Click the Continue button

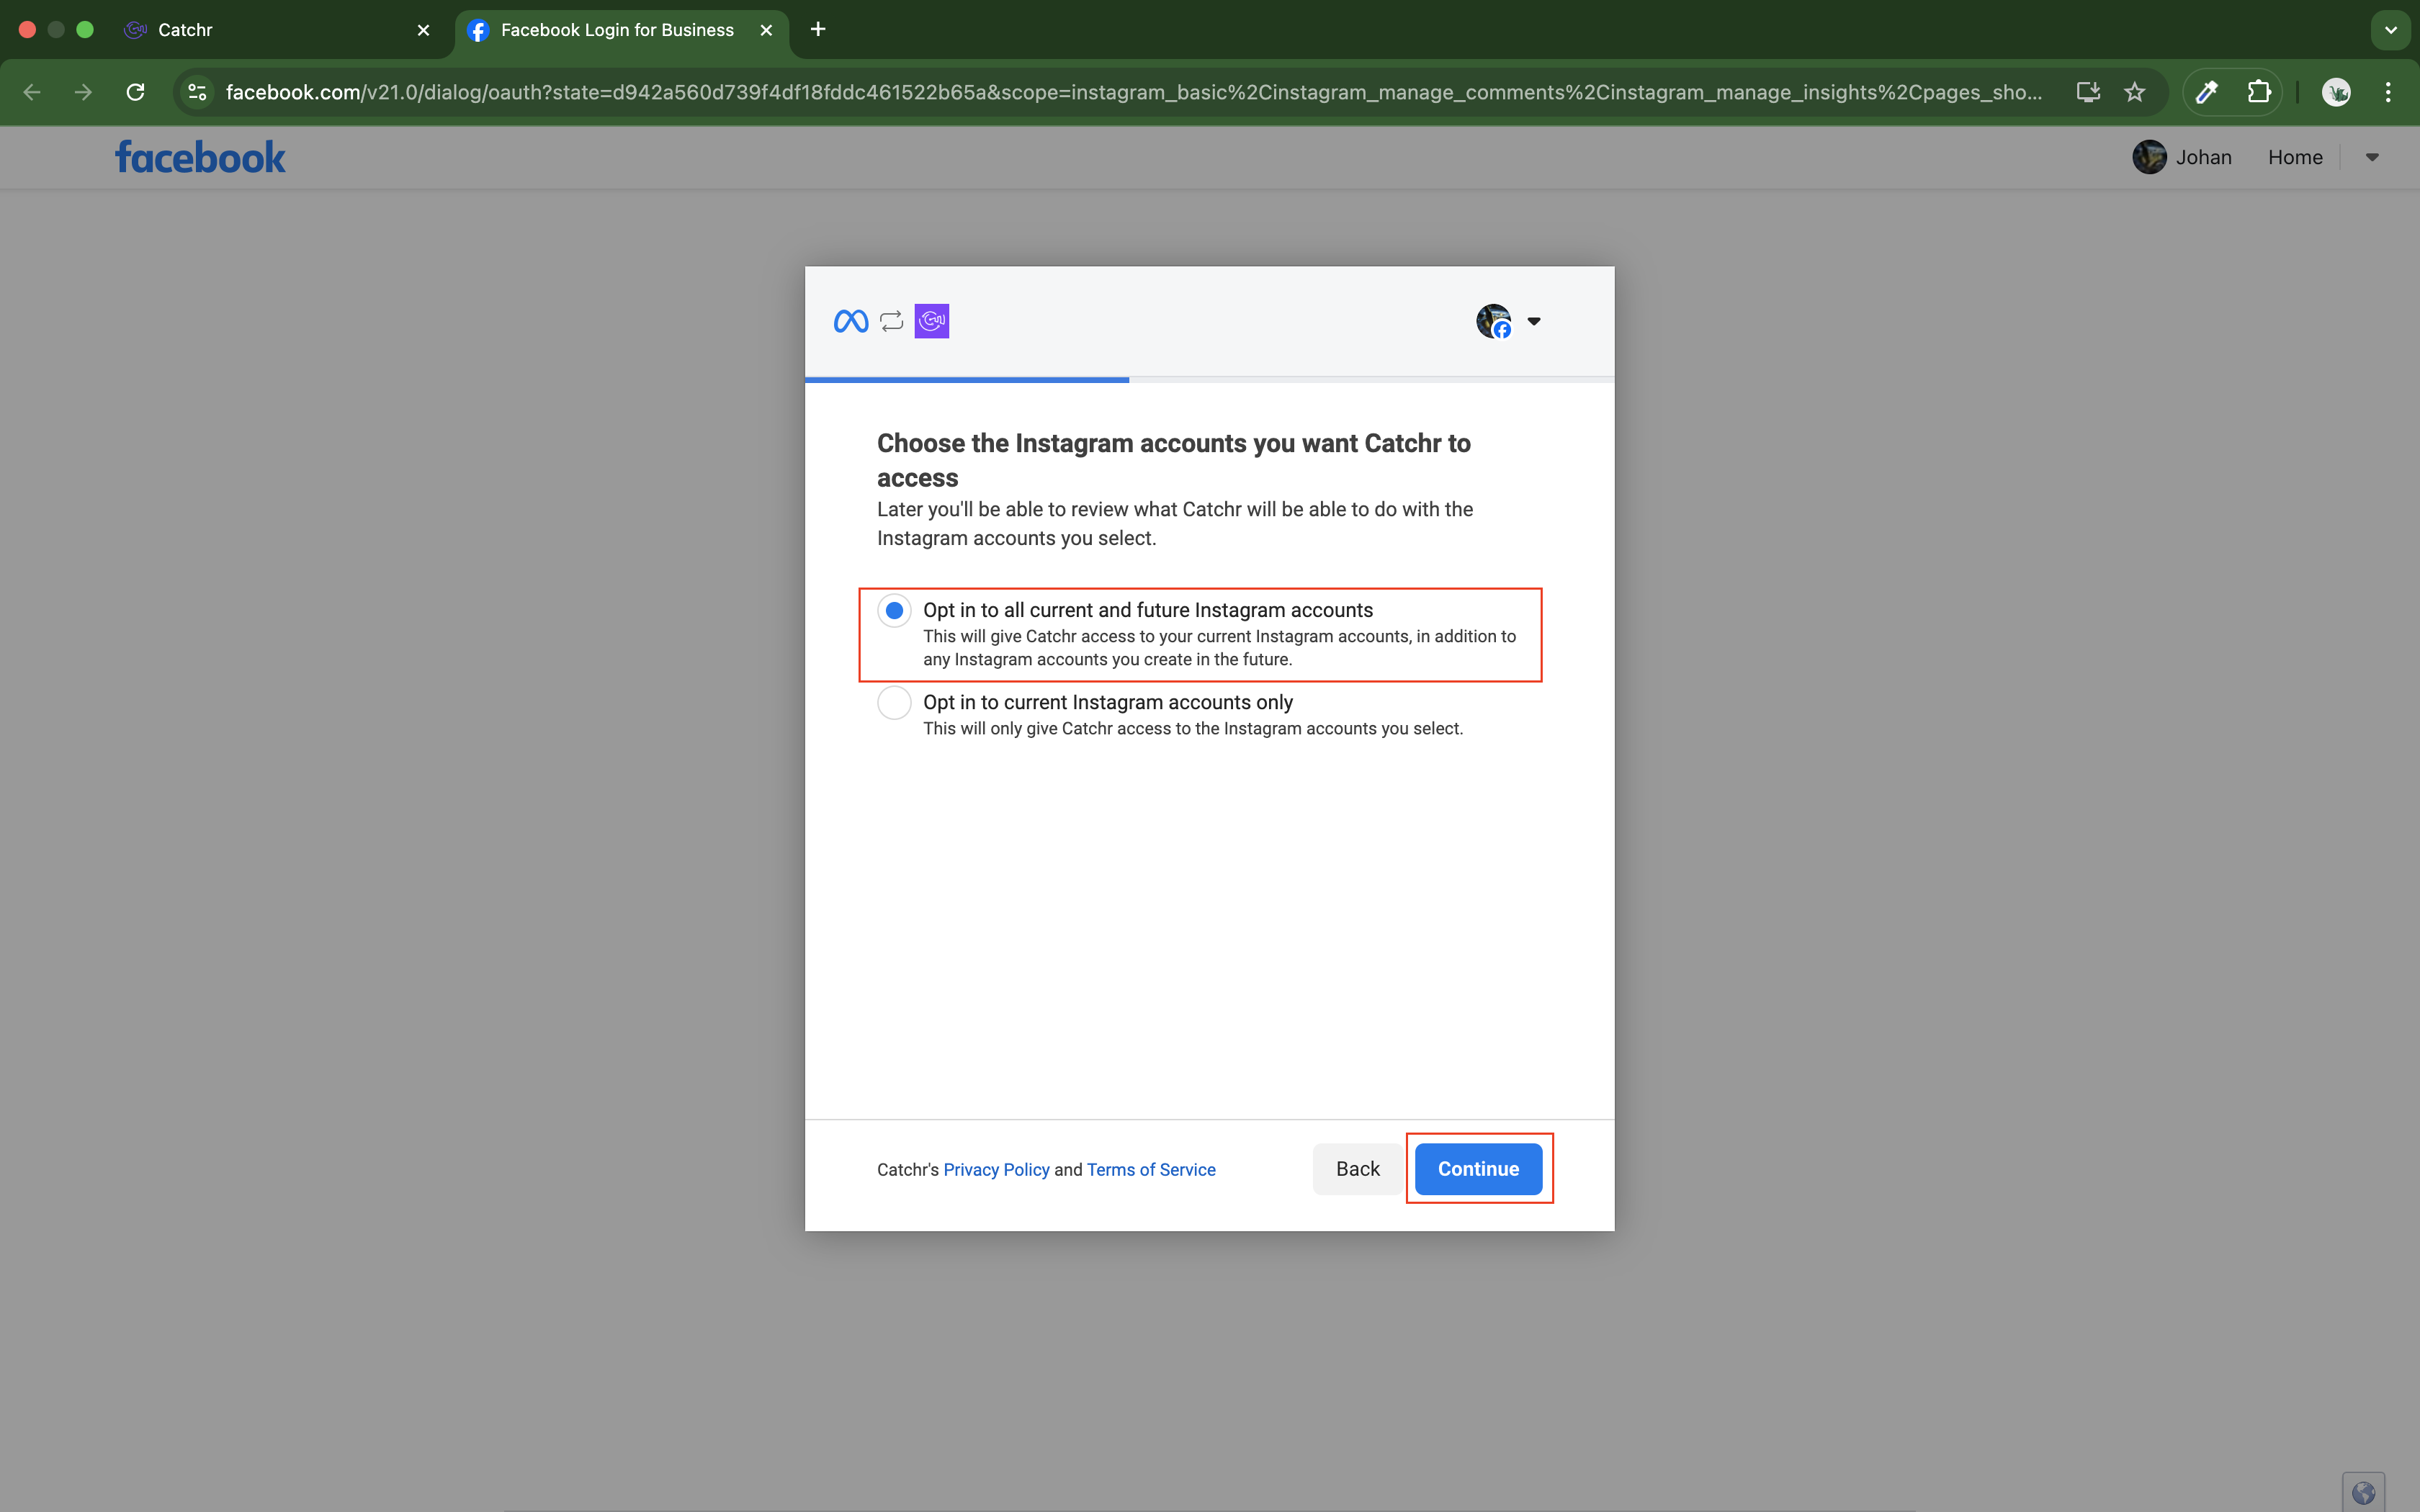[1478, 1168]
